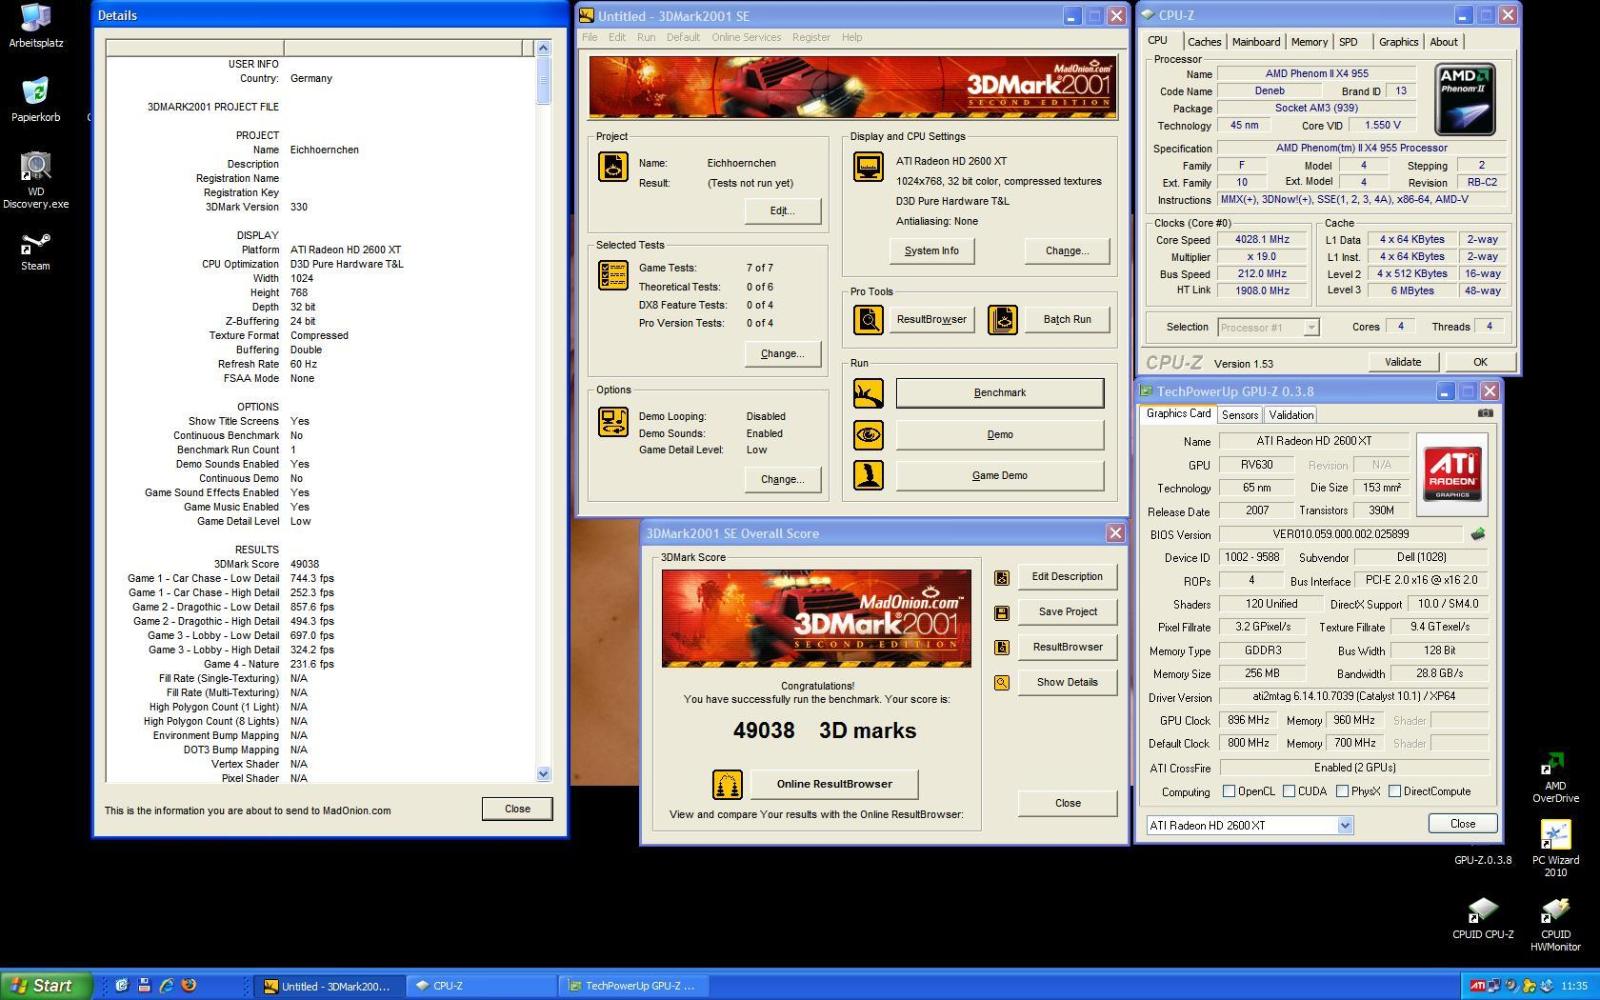Image resolution: width=1600 pixels, height=1000 pixels.
Task: Switch to the Caches tab in CPU-Z
Action: click(1204, 42)
